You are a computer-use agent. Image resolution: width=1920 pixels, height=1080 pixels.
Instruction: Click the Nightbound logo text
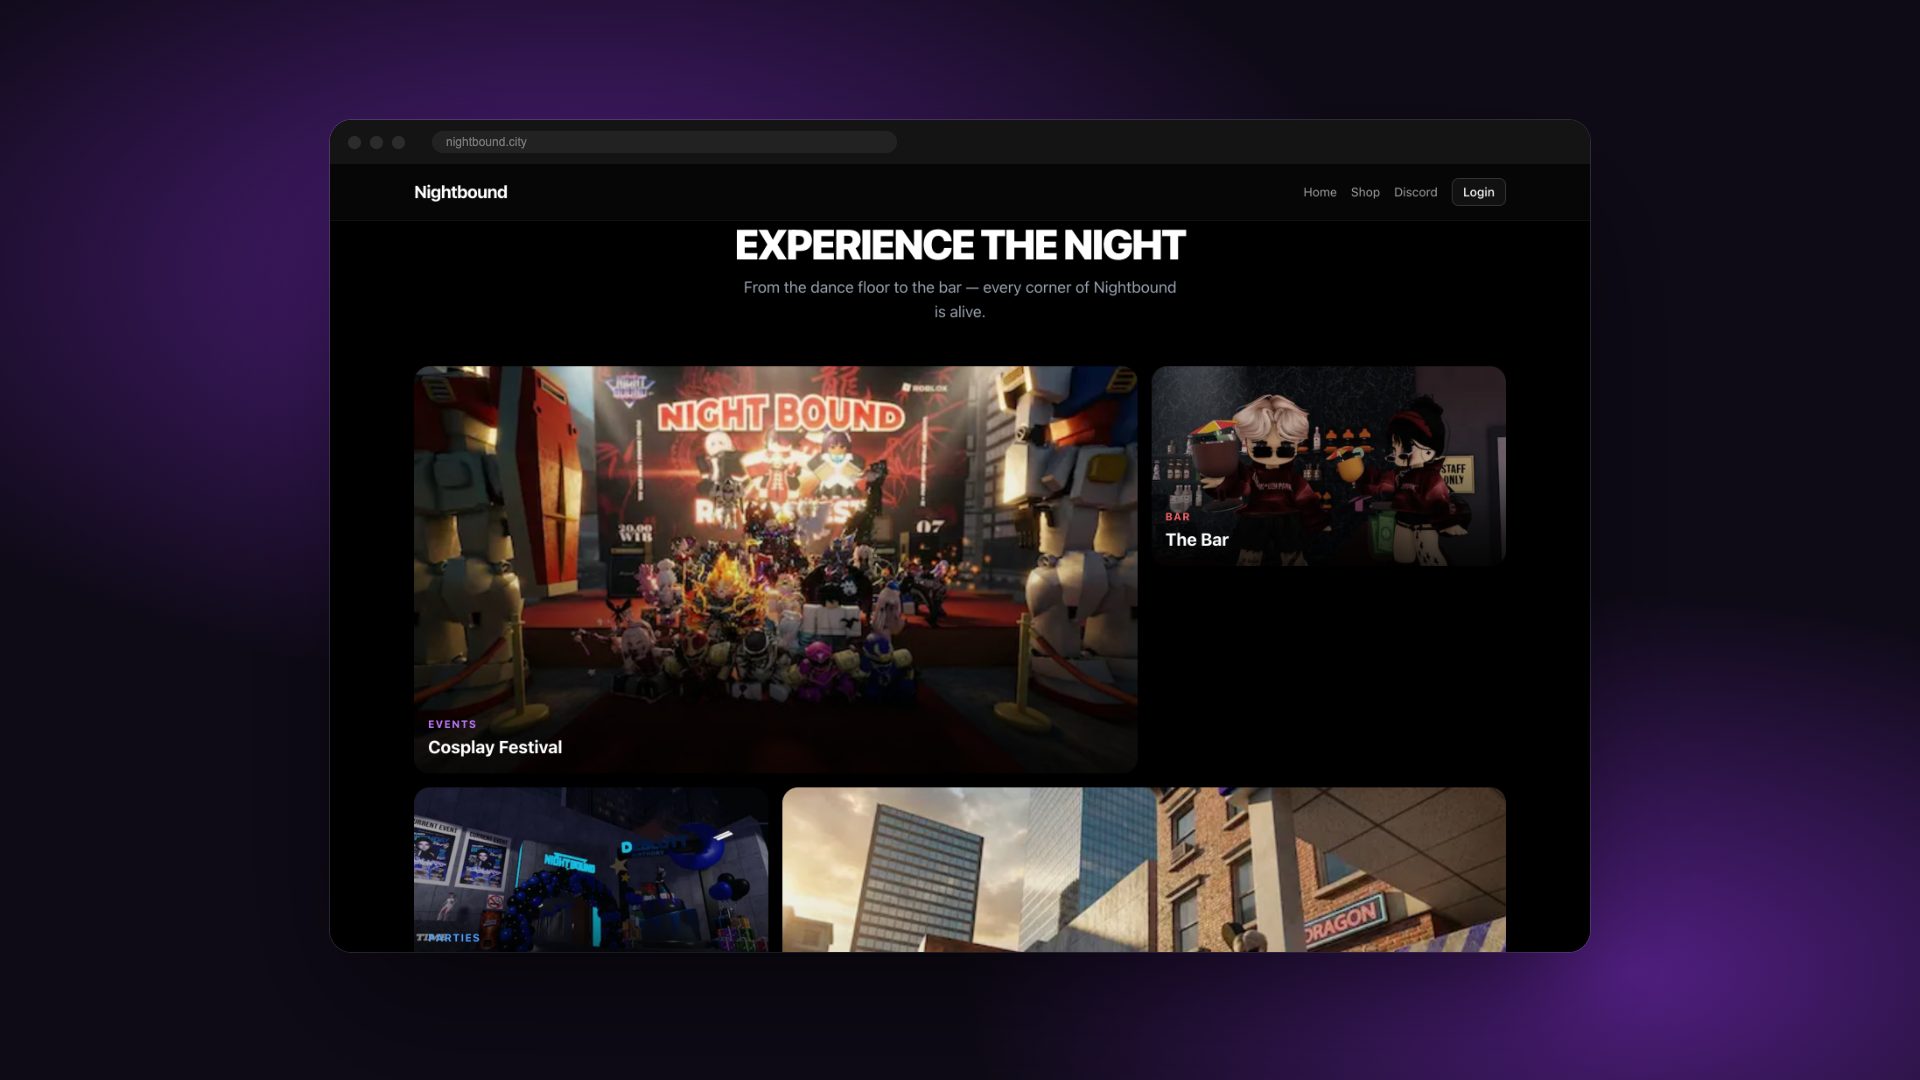(460, 192)
